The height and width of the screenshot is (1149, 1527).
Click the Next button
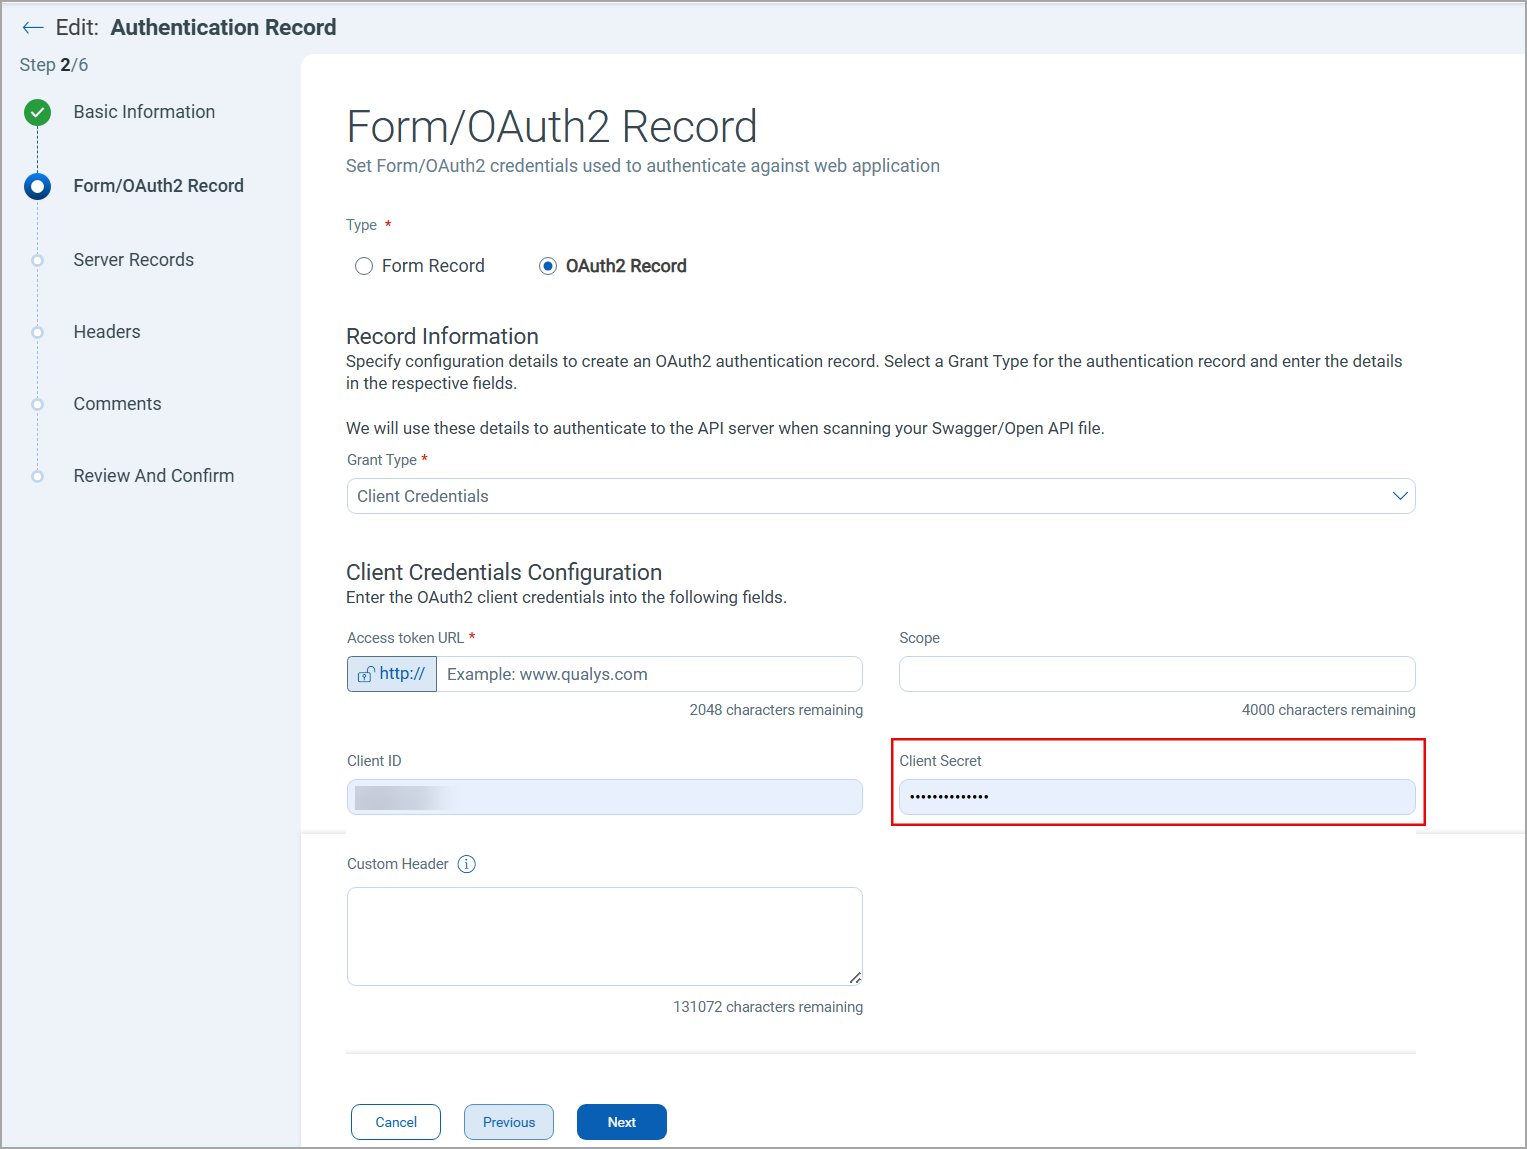621,1122
